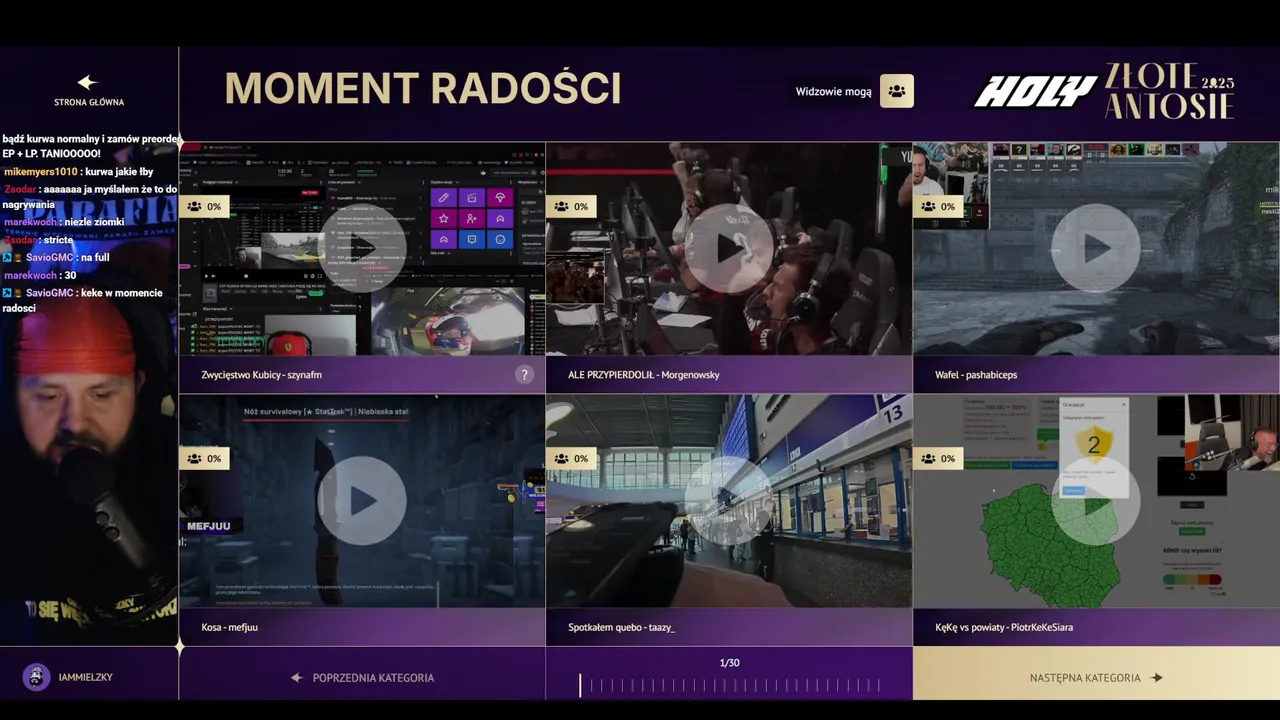The width and height of the screenshot is (1280, 720).
Task: Click vote percentage badge on Kękę vs powiaty clip
Action: coord(939,458)
